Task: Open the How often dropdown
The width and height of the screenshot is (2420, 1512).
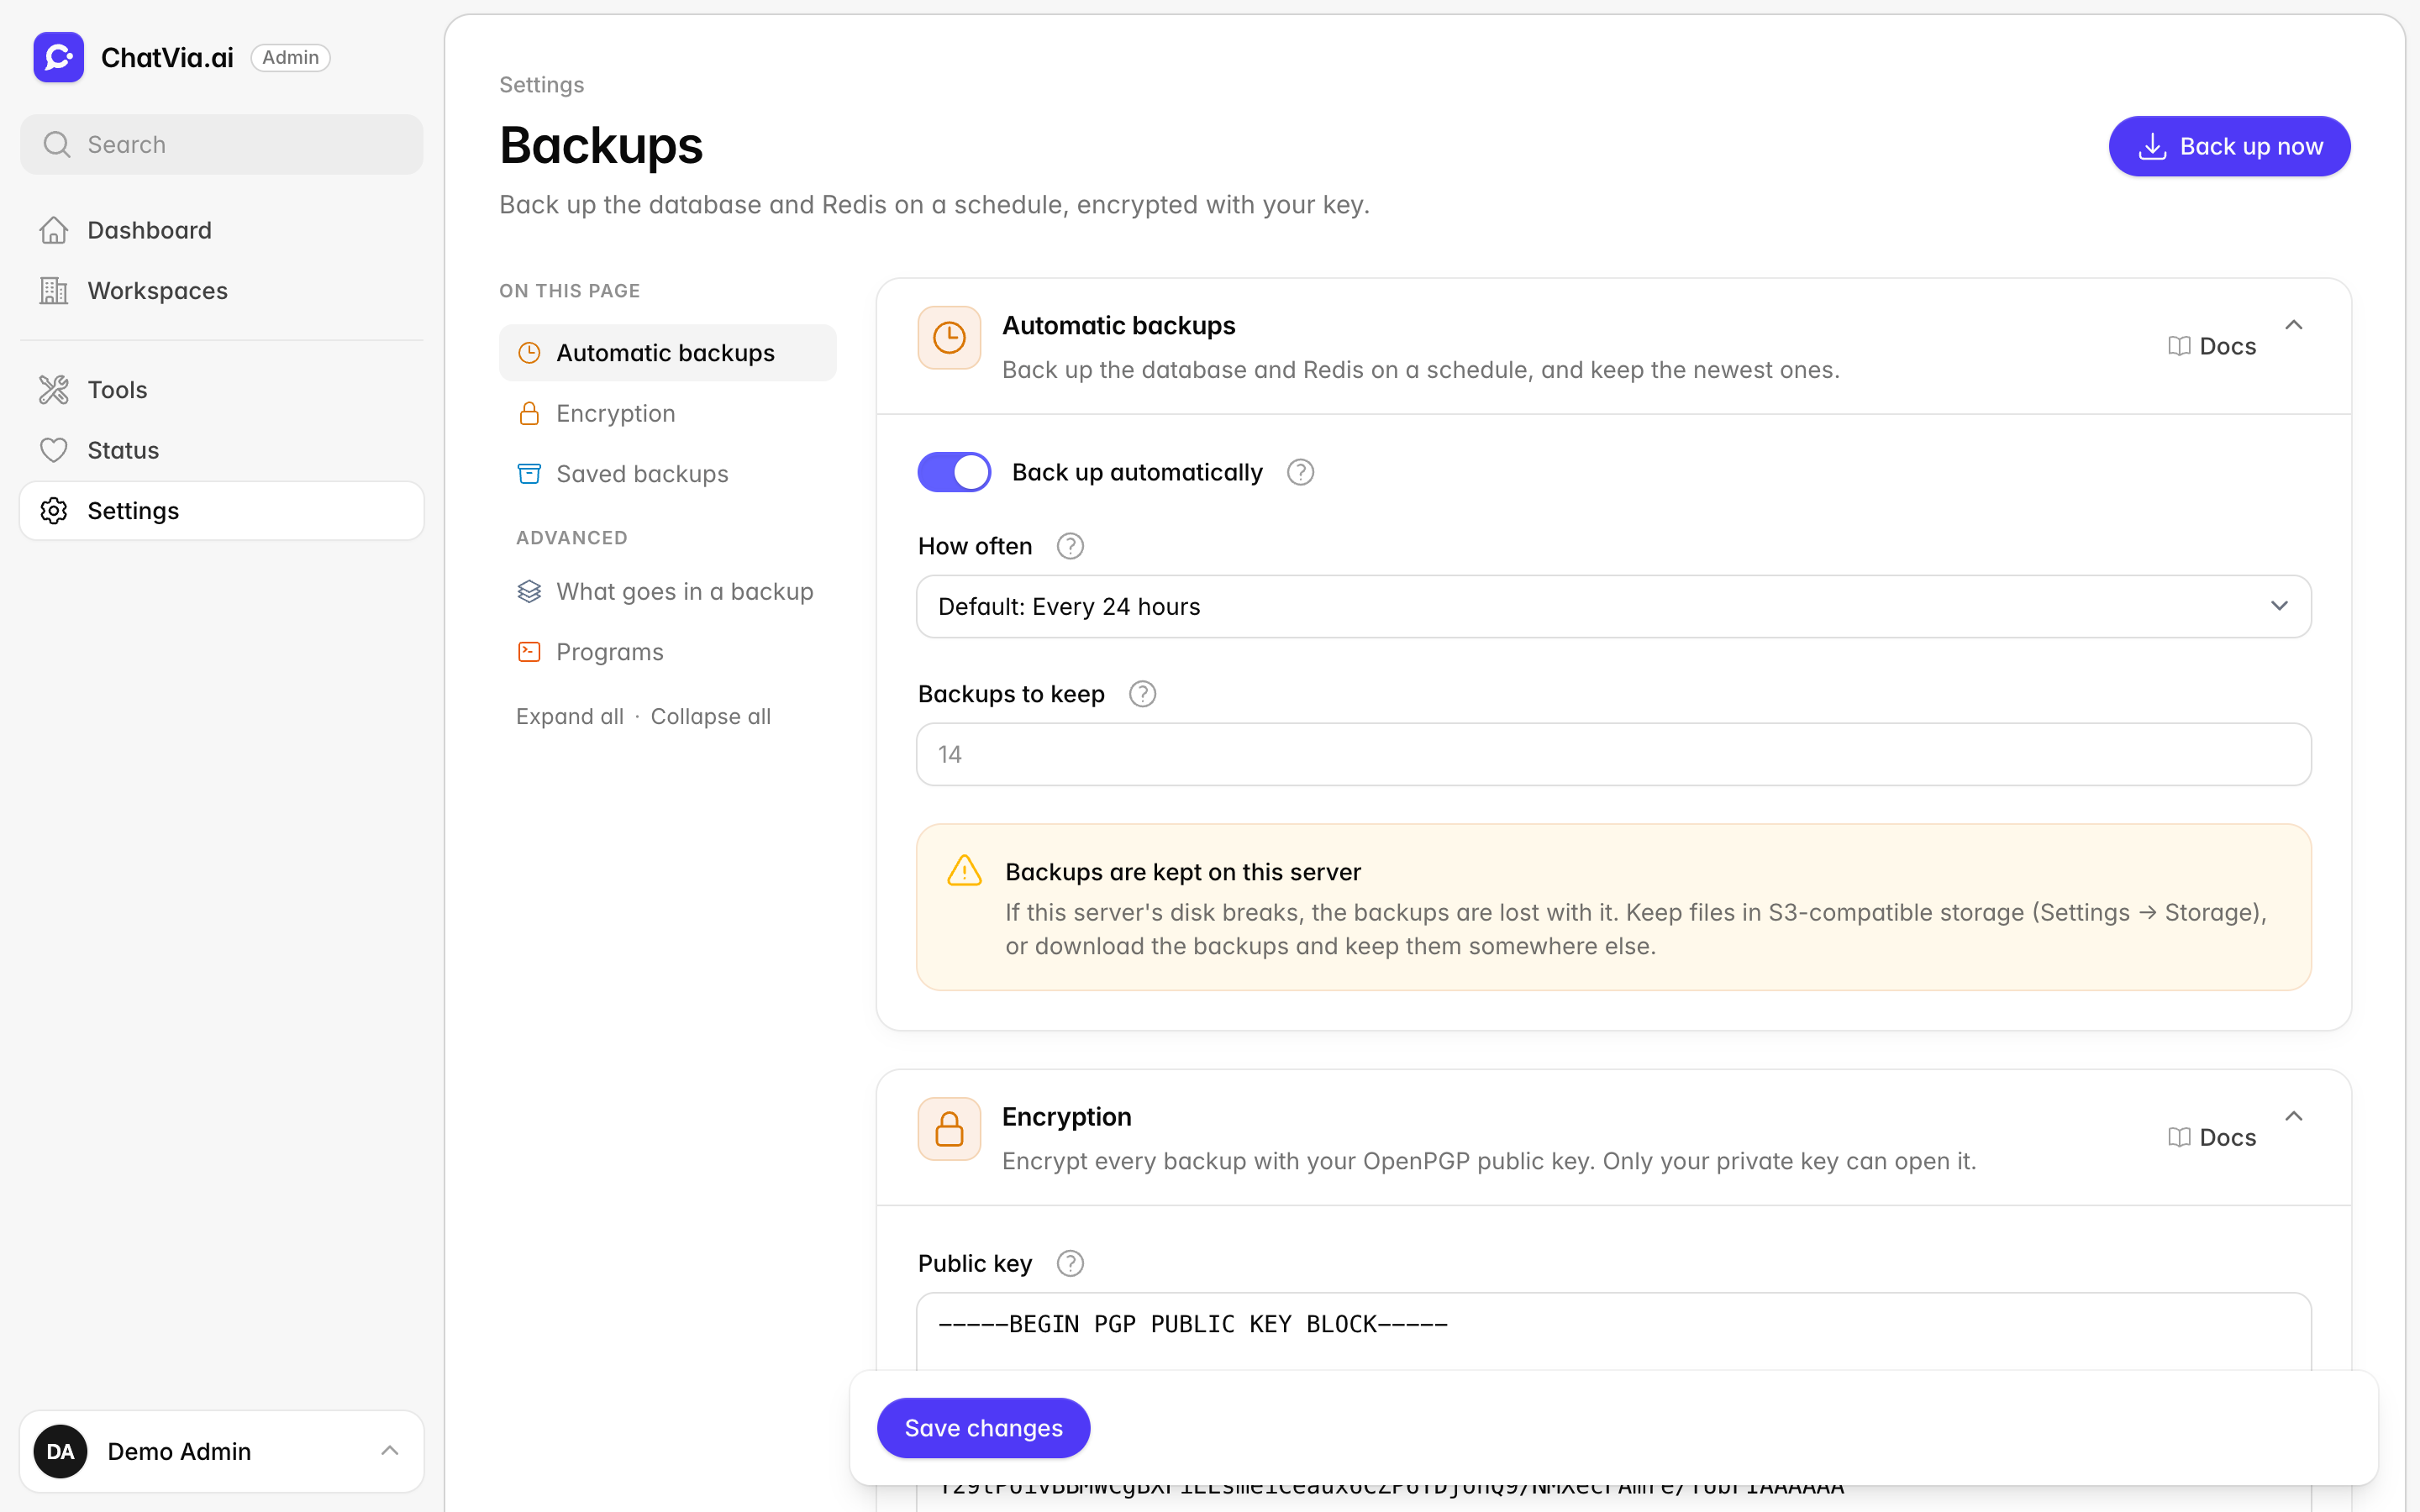Action: click(x=1613, y=606)
